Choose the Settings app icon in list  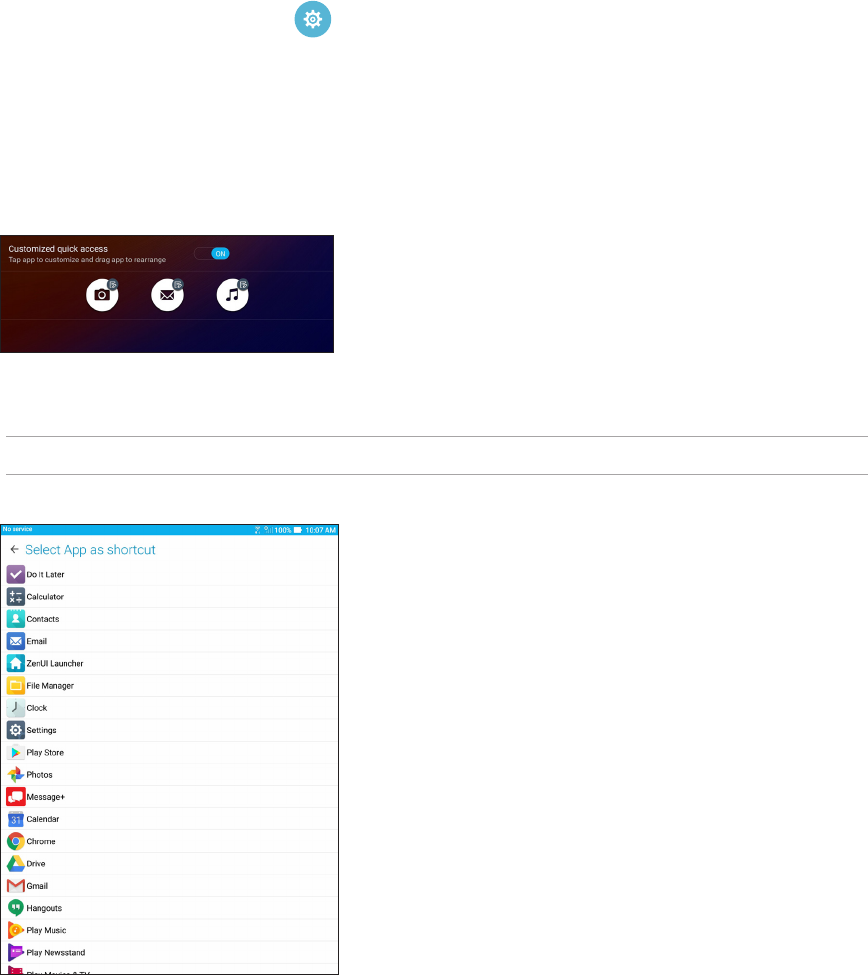16,730
